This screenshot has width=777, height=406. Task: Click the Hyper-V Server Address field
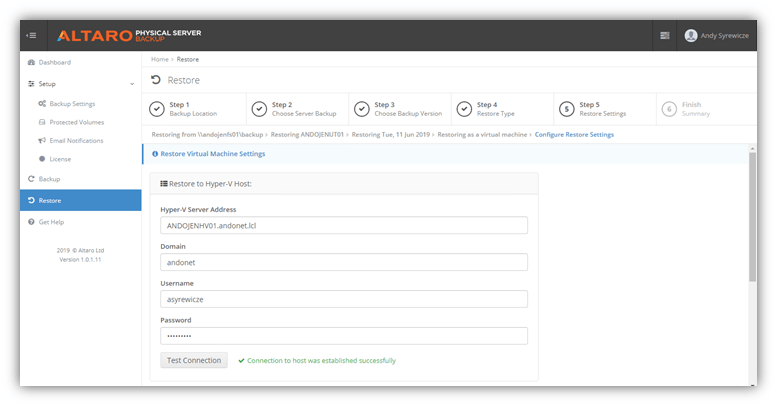click(x=343, y=225)
